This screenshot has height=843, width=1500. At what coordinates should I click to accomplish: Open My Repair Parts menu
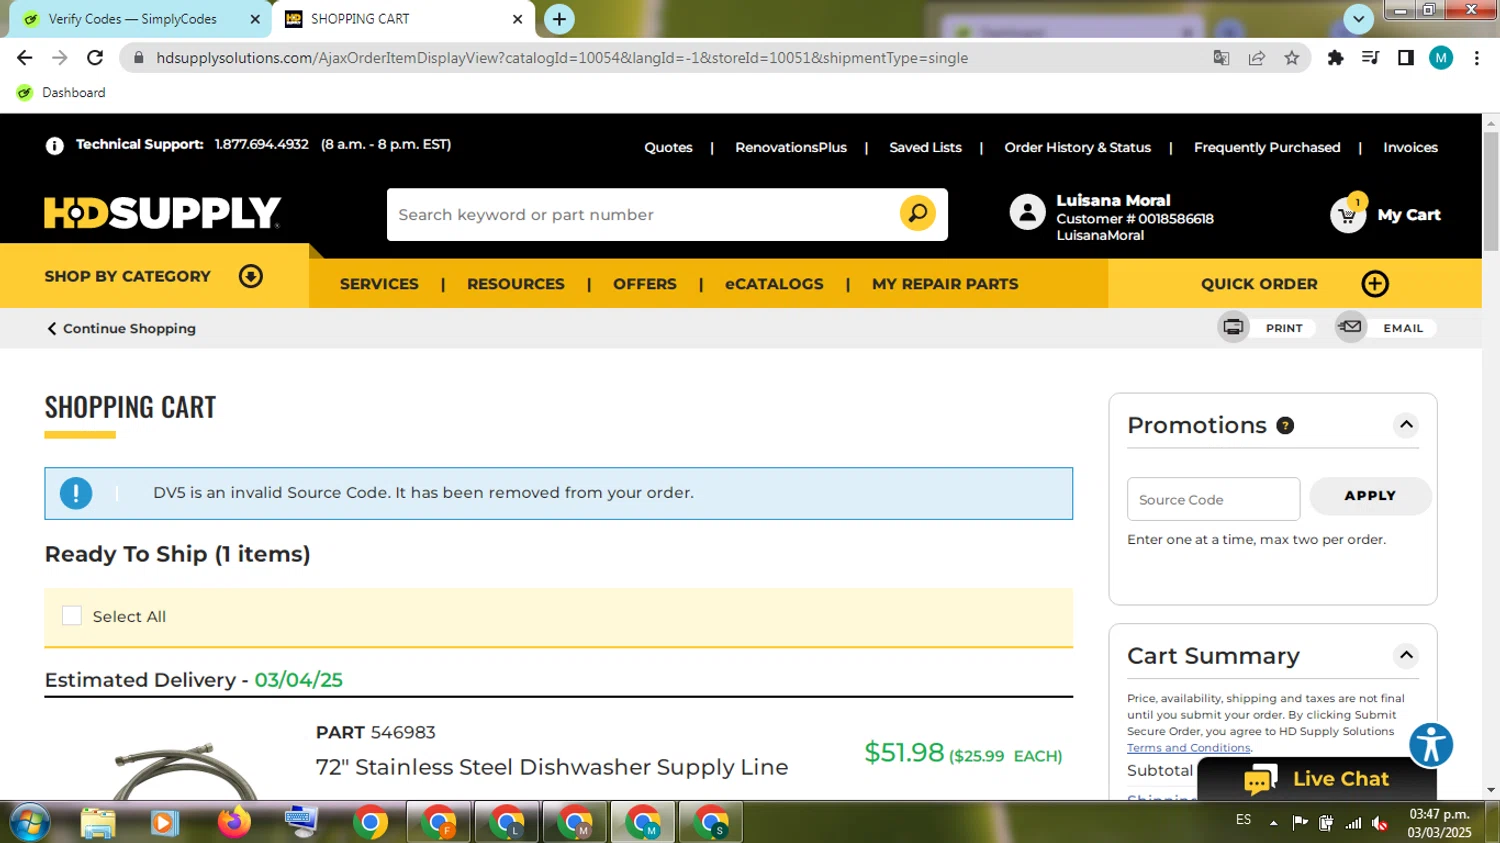click(x=945, y=284)
